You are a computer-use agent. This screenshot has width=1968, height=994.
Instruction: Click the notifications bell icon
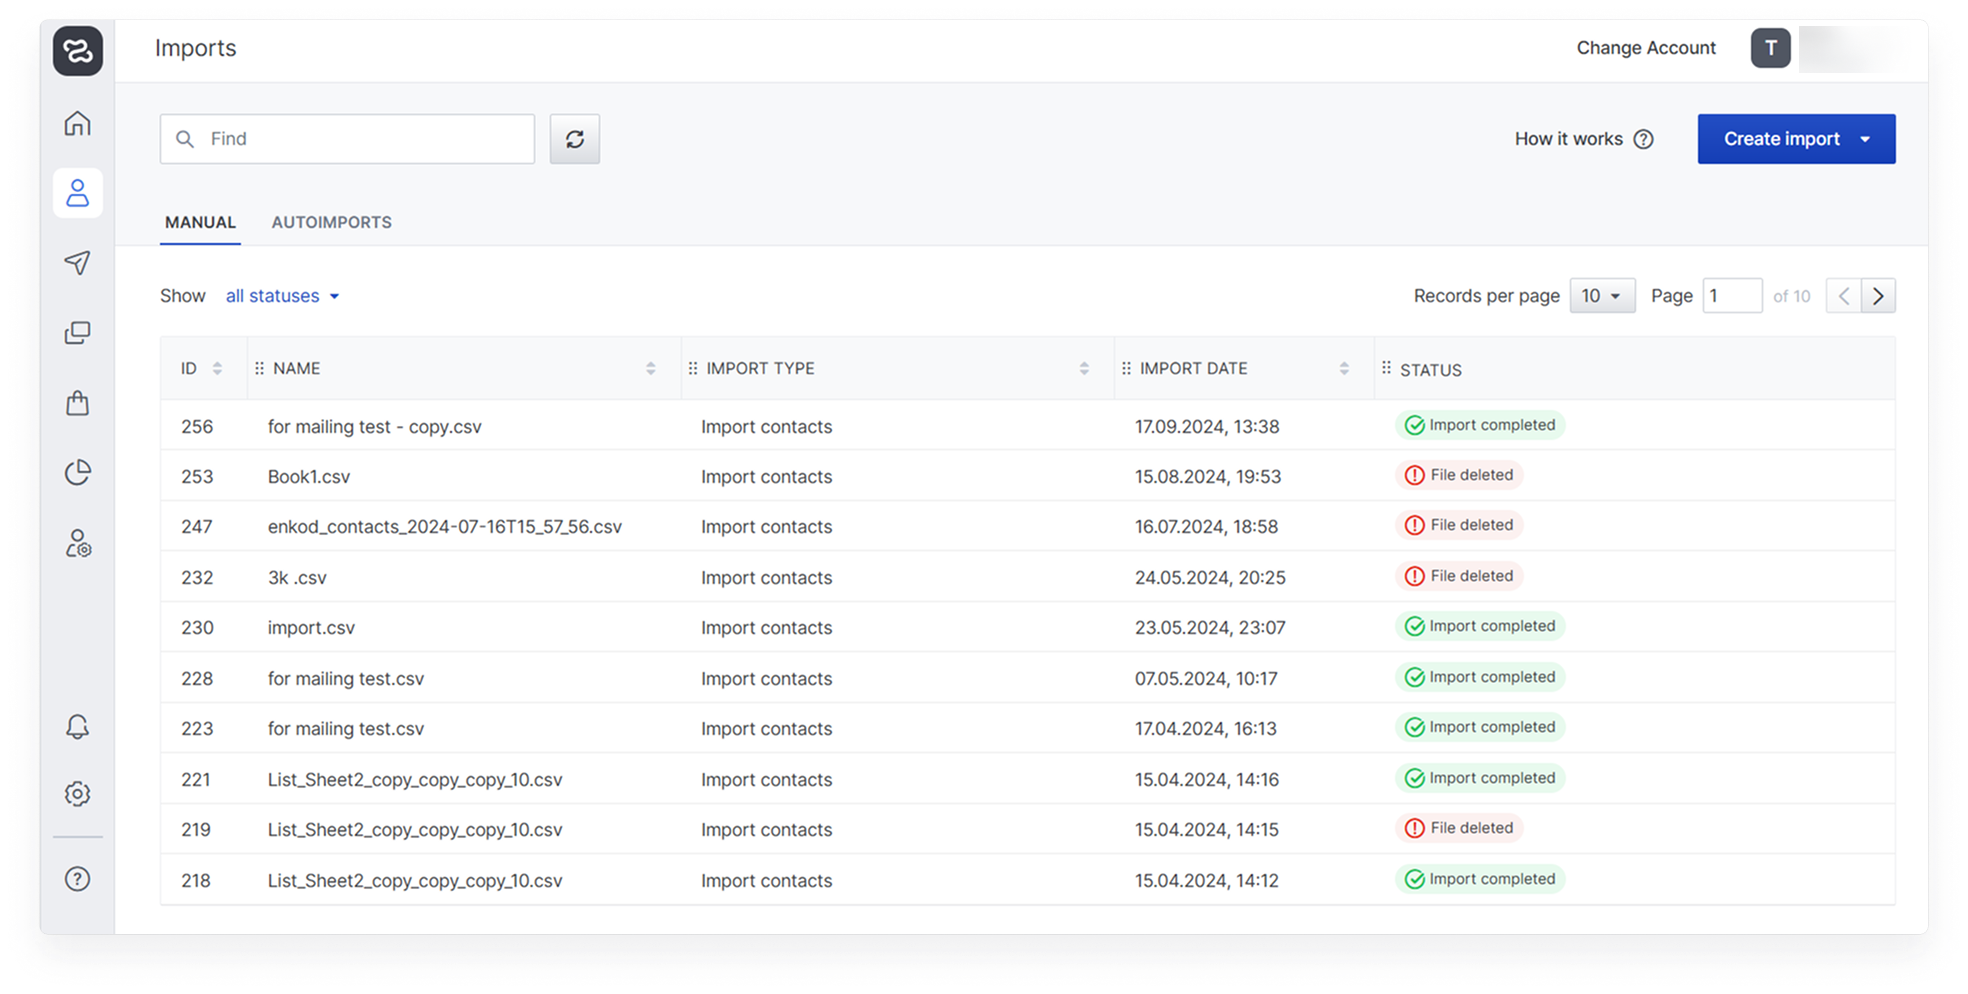[77, 726]
